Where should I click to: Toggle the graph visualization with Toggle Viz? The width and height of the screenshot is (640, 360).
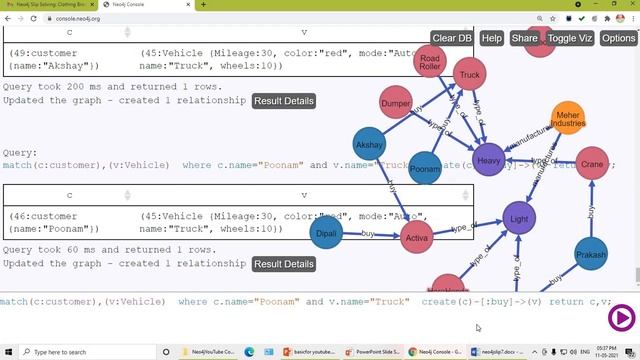[x=570, y=38]
